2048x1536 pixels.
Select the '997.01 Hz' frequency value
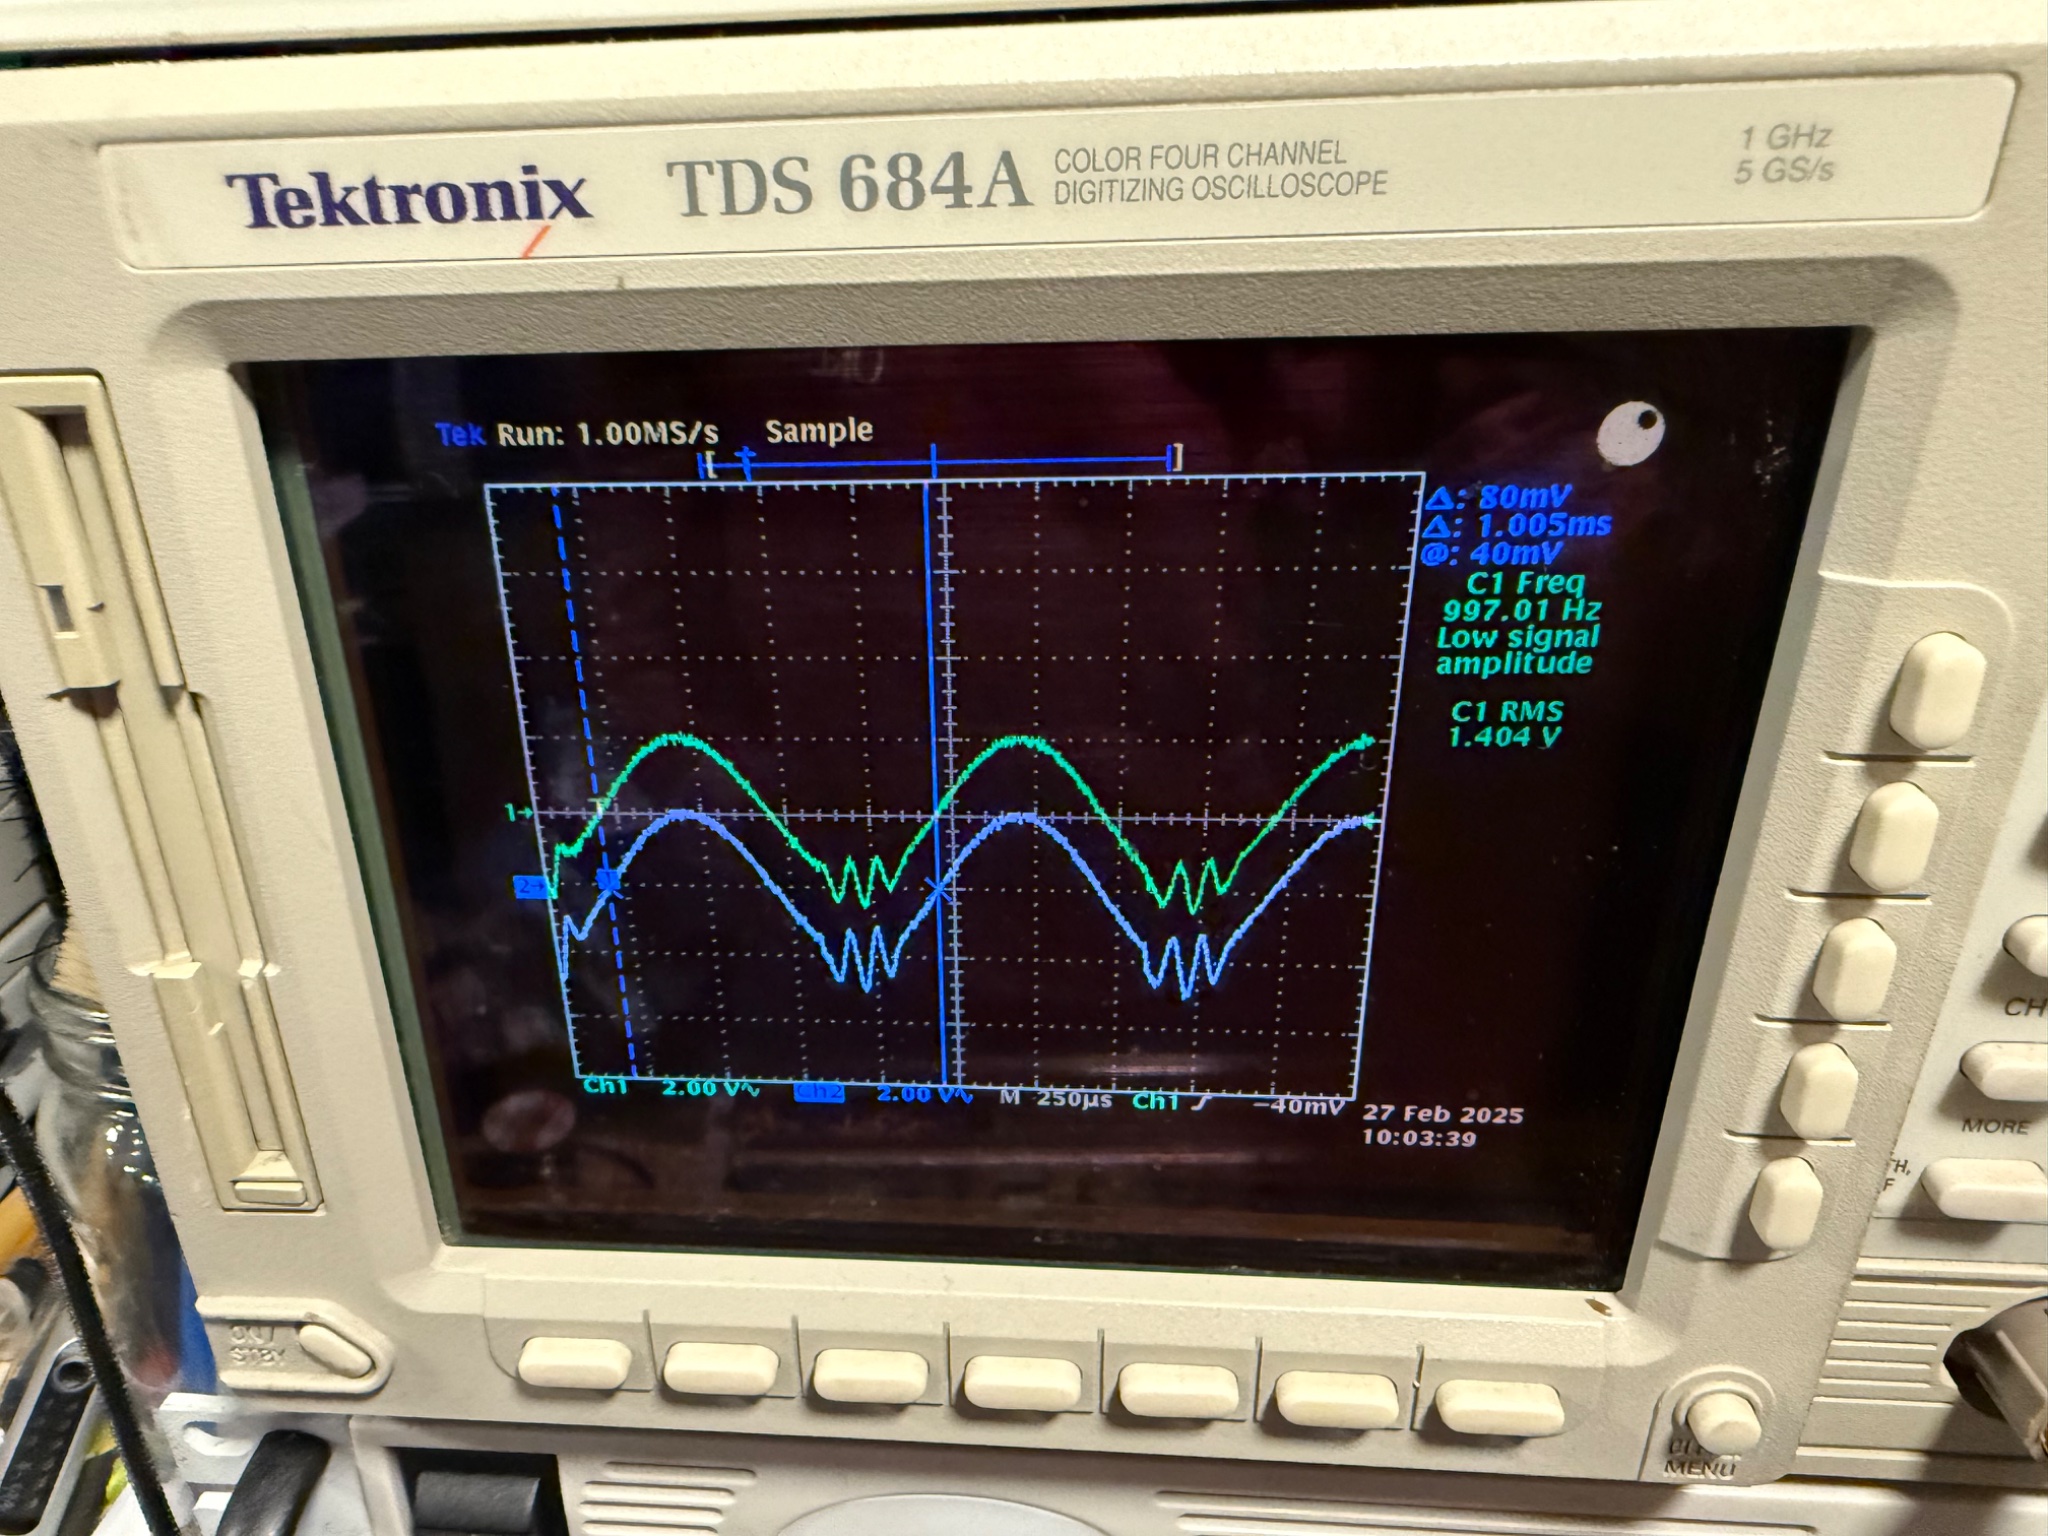(x=1522, y=610)
